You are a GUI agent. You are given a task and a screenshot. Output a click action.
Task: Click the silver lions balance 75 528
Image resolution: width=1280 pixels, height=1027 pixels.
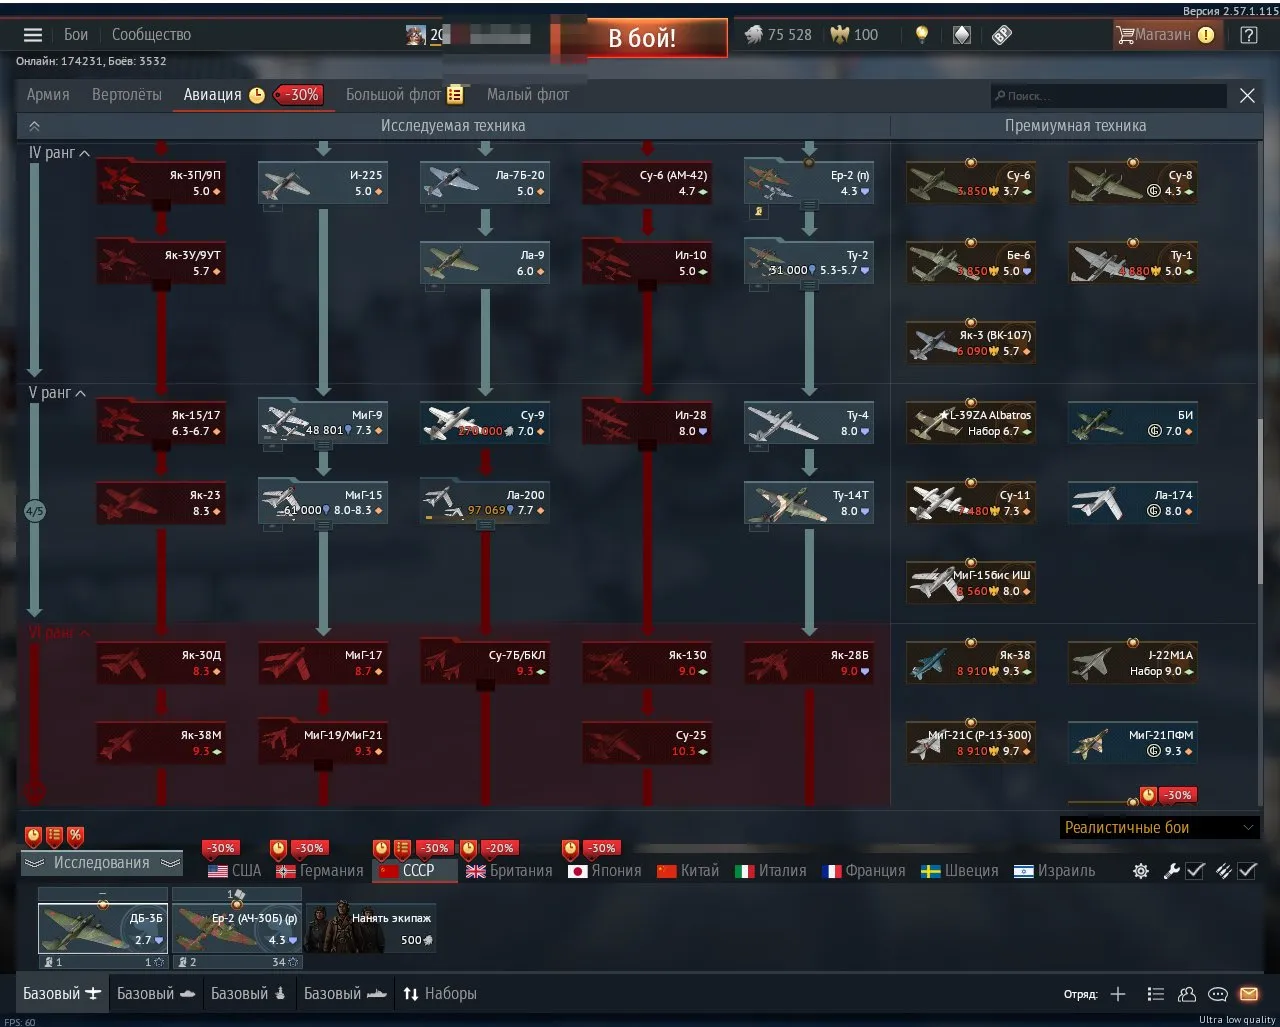click(779, 34)
